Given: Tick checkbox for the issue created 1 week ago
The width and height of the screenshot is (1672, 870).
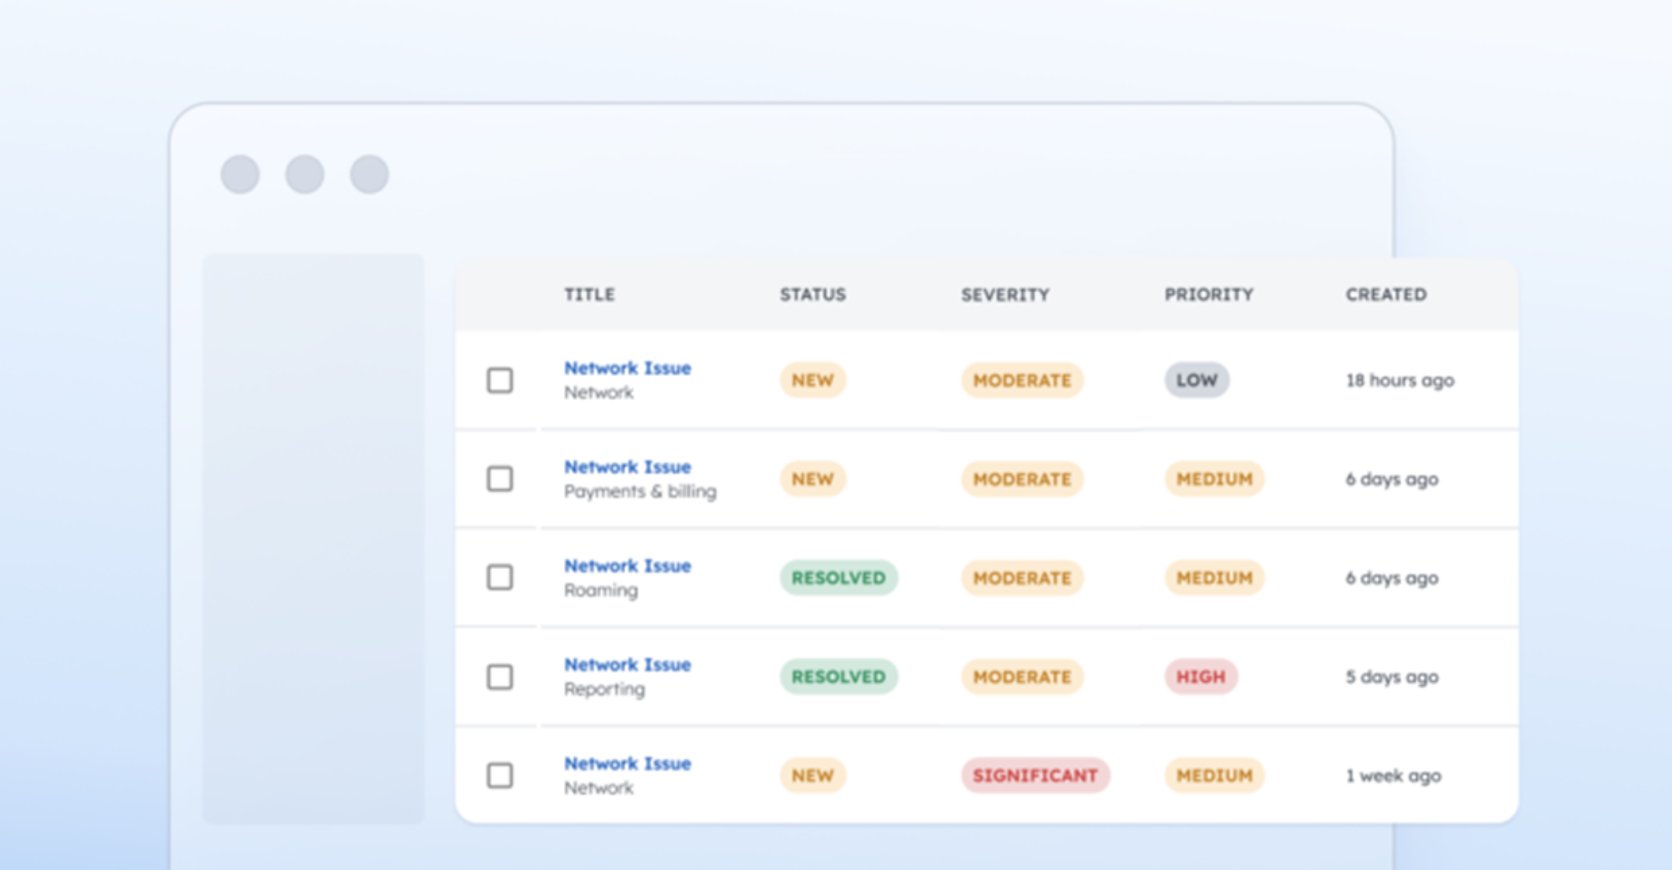Looking at the screenshot, I should (500, 776).
